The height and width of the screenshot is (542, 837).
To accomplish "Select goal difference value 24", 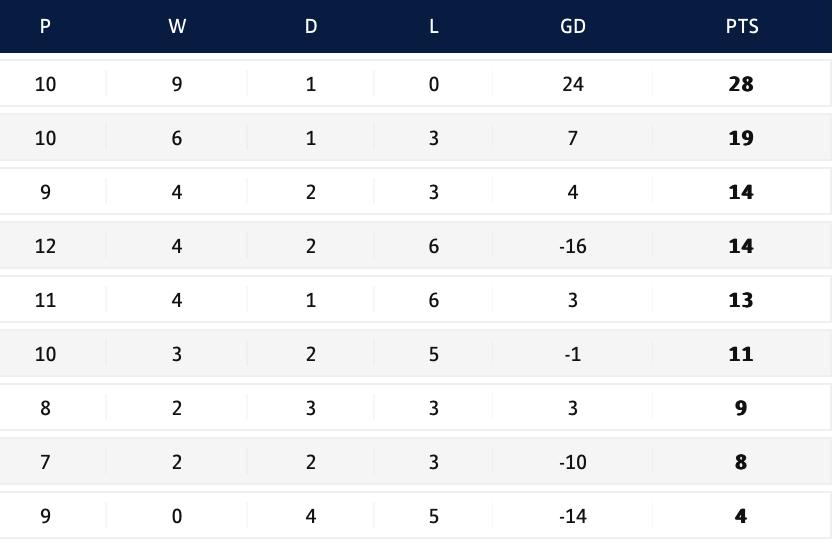I will tap(572, 84).
